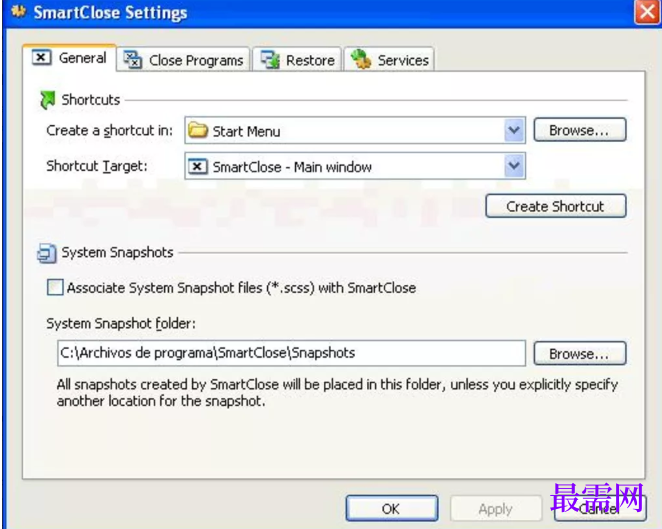Click the Restore tab icon

(270, 60)
